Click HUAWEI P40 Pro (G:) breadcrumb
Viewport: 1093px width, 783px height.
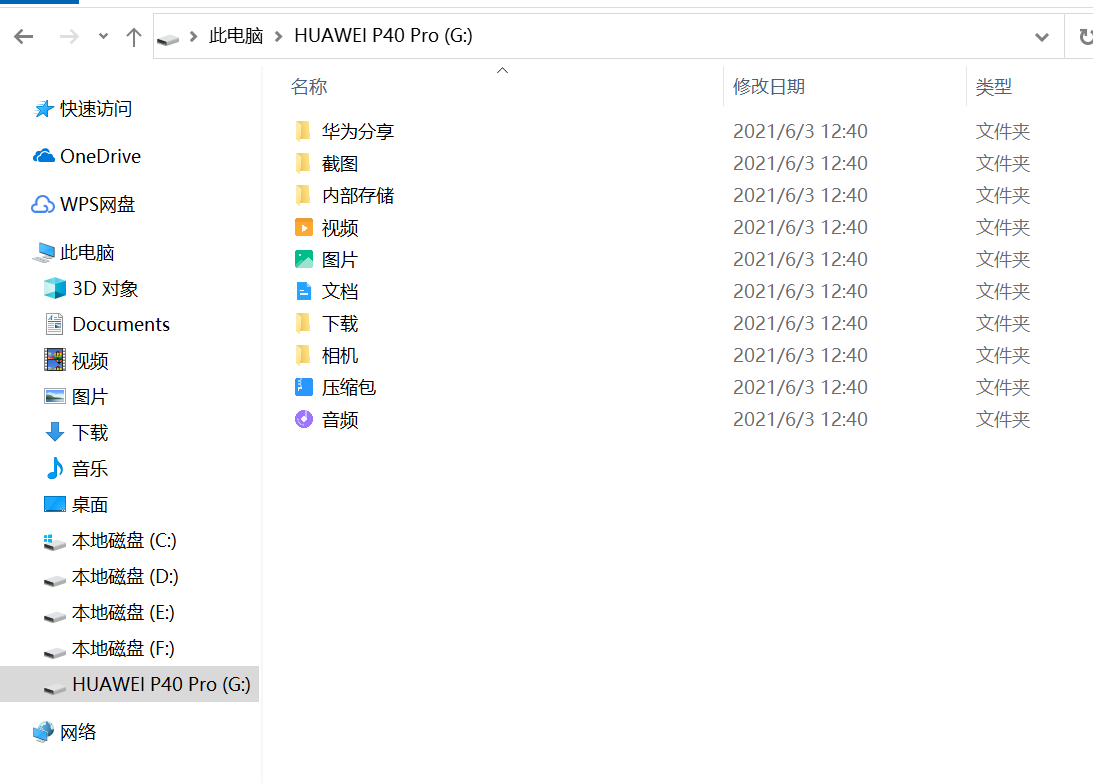[383, 36]
